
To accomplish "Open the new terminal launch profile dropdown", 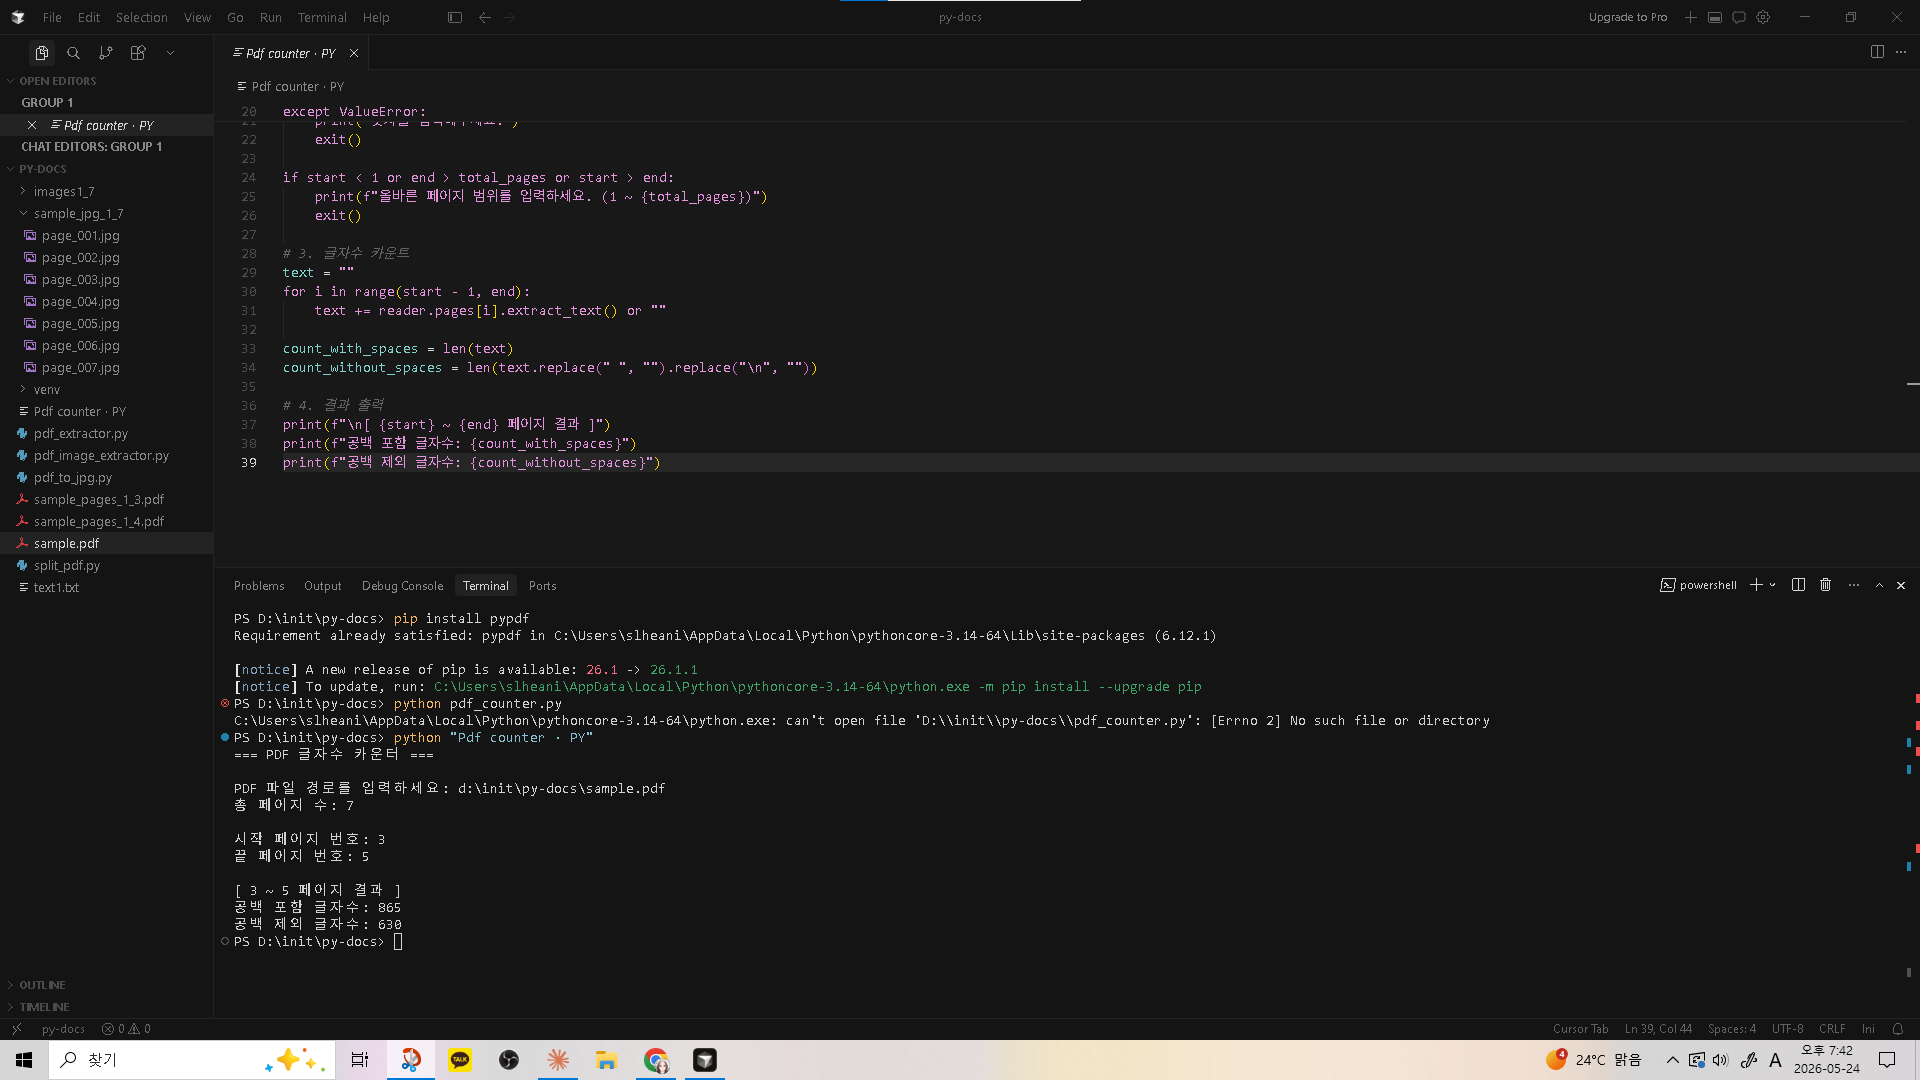I will pyautogui.click(x=1773, y=585).
